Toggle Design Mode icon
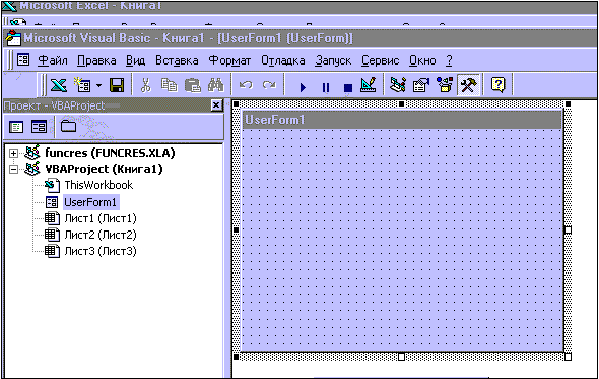Image resolution: width=599 pixels, height=379 pixels. tap(368, 85)
